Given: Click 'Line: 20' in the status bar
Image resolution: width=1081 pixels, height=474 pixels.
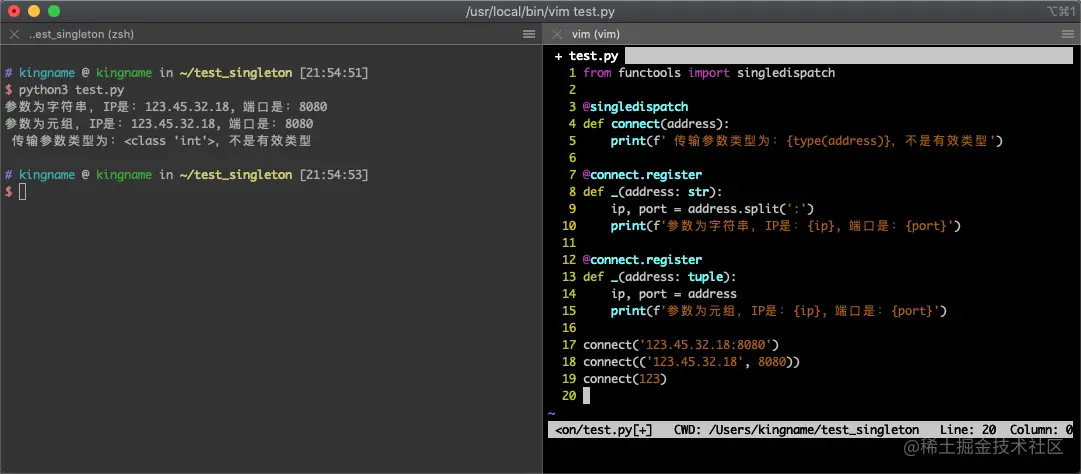Looking at the screenshot, I should click(x=967, y=429).
